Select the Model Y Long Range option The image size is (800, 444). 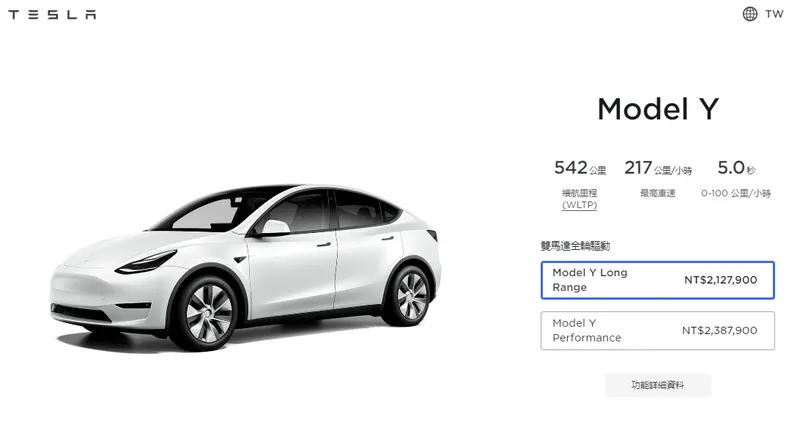point(657,280)
